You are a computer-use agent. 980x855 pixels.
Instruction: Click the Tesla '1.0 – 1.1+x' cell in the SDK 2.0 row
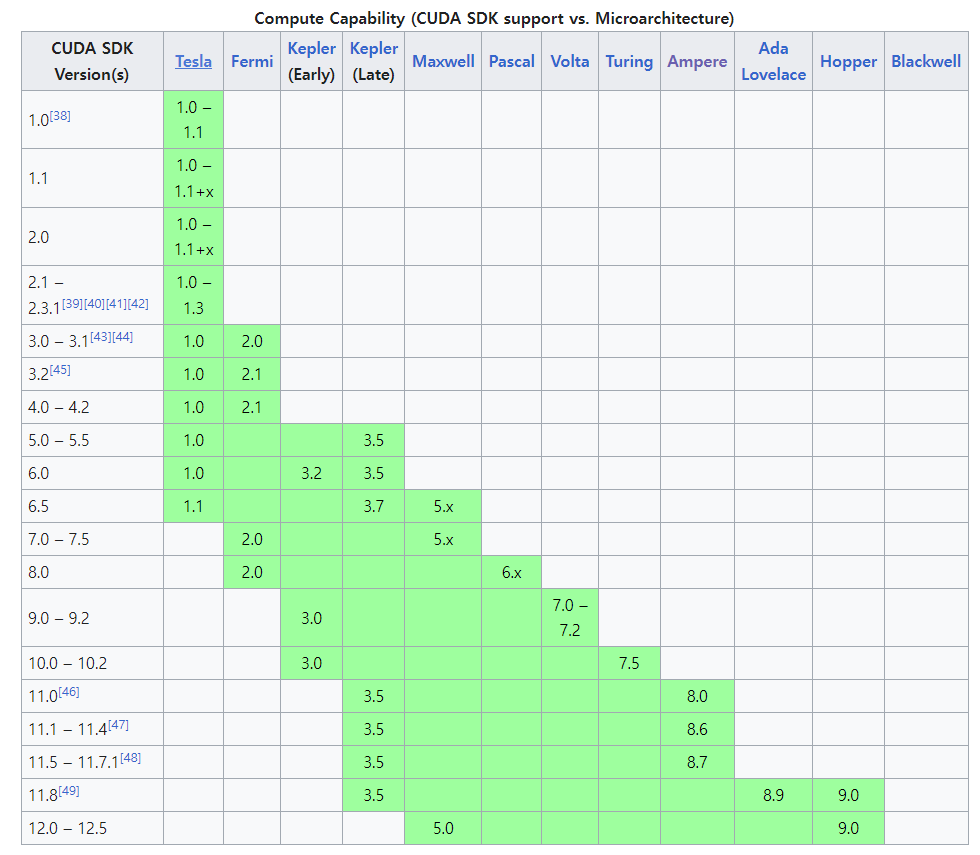tap(194, 237)
